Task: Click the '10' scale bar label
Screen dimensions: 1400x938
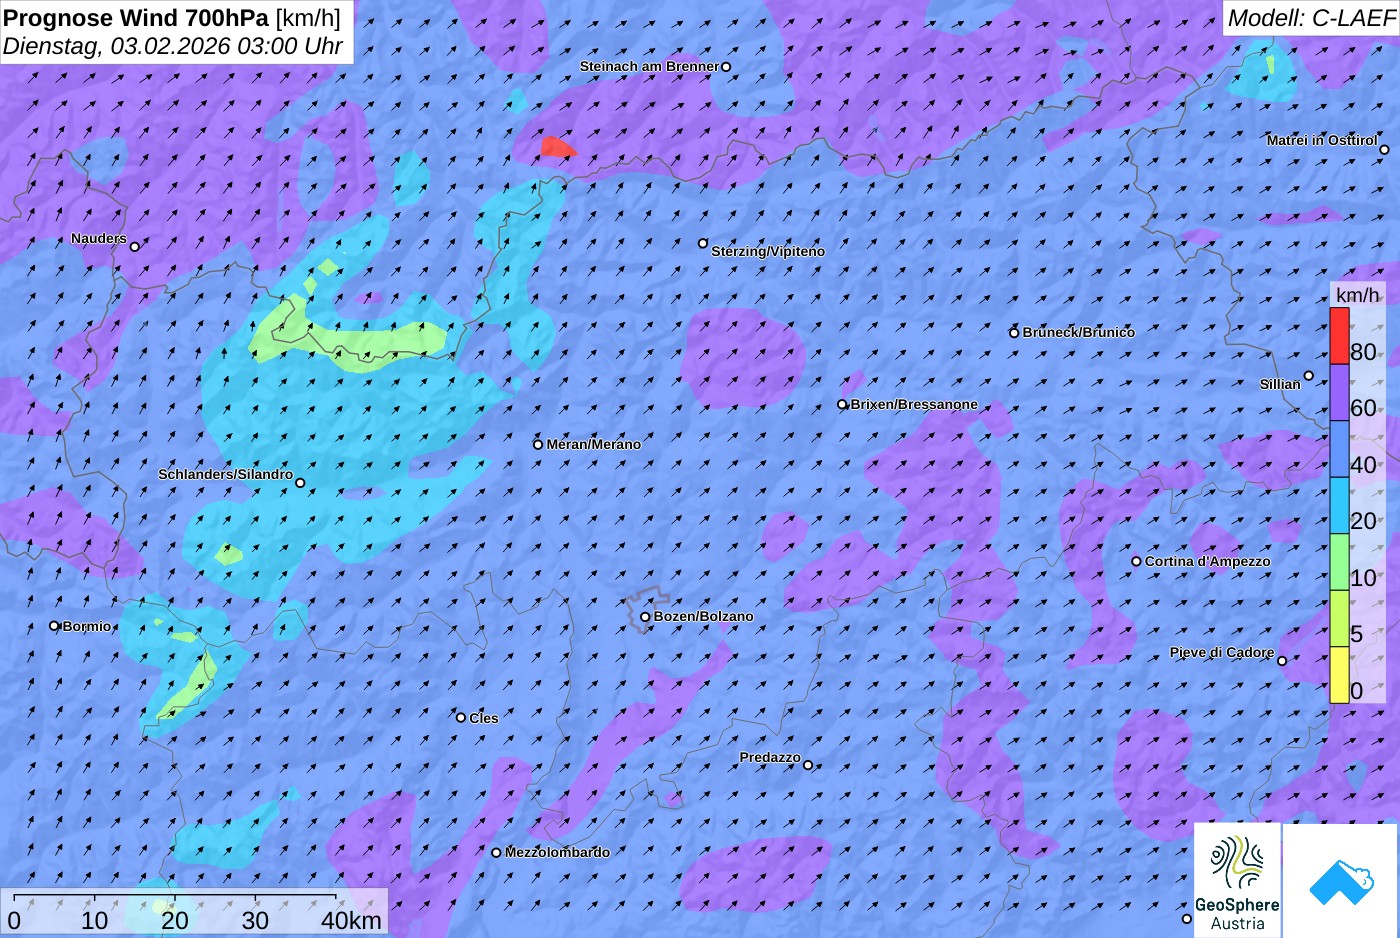Action: coord(95,920)
